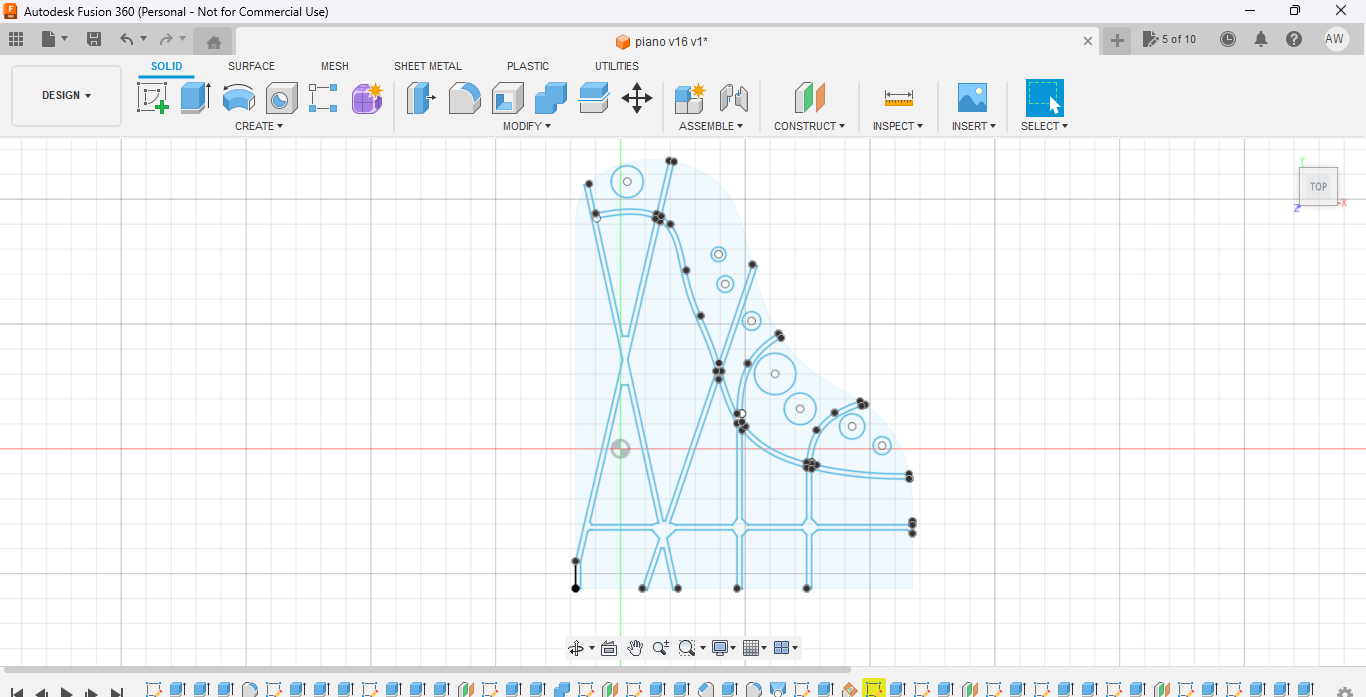Open the Help menu icon
The width and height of the screenshot is (1366, 697).
click(1294, 39)
